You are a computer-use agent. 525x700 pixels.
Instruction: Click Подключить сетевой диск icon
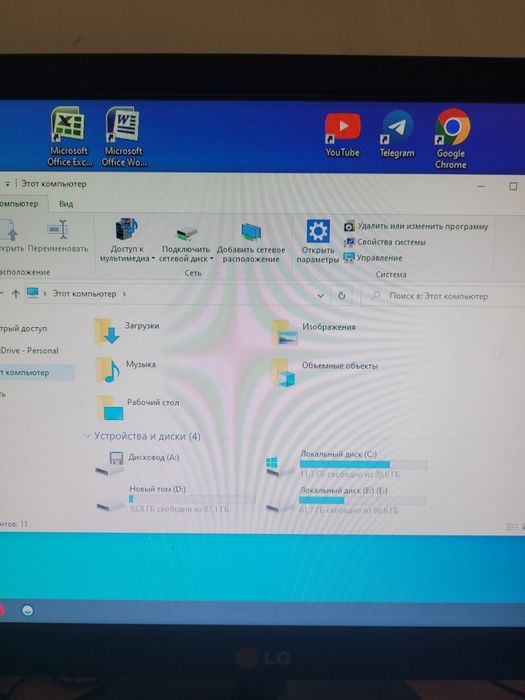coord(186,233)
